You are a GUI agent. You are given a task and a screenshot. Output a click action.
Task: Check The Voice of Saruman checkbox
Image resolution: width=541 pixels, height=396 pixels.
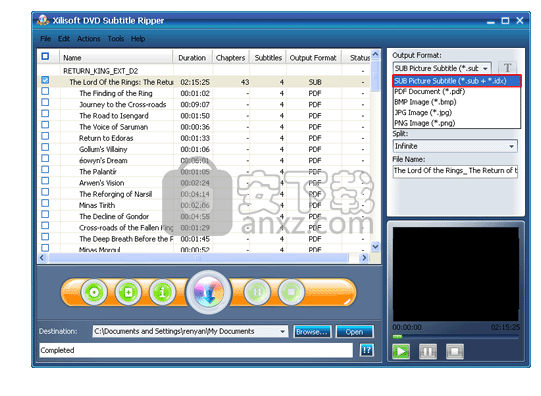[45, 125]
